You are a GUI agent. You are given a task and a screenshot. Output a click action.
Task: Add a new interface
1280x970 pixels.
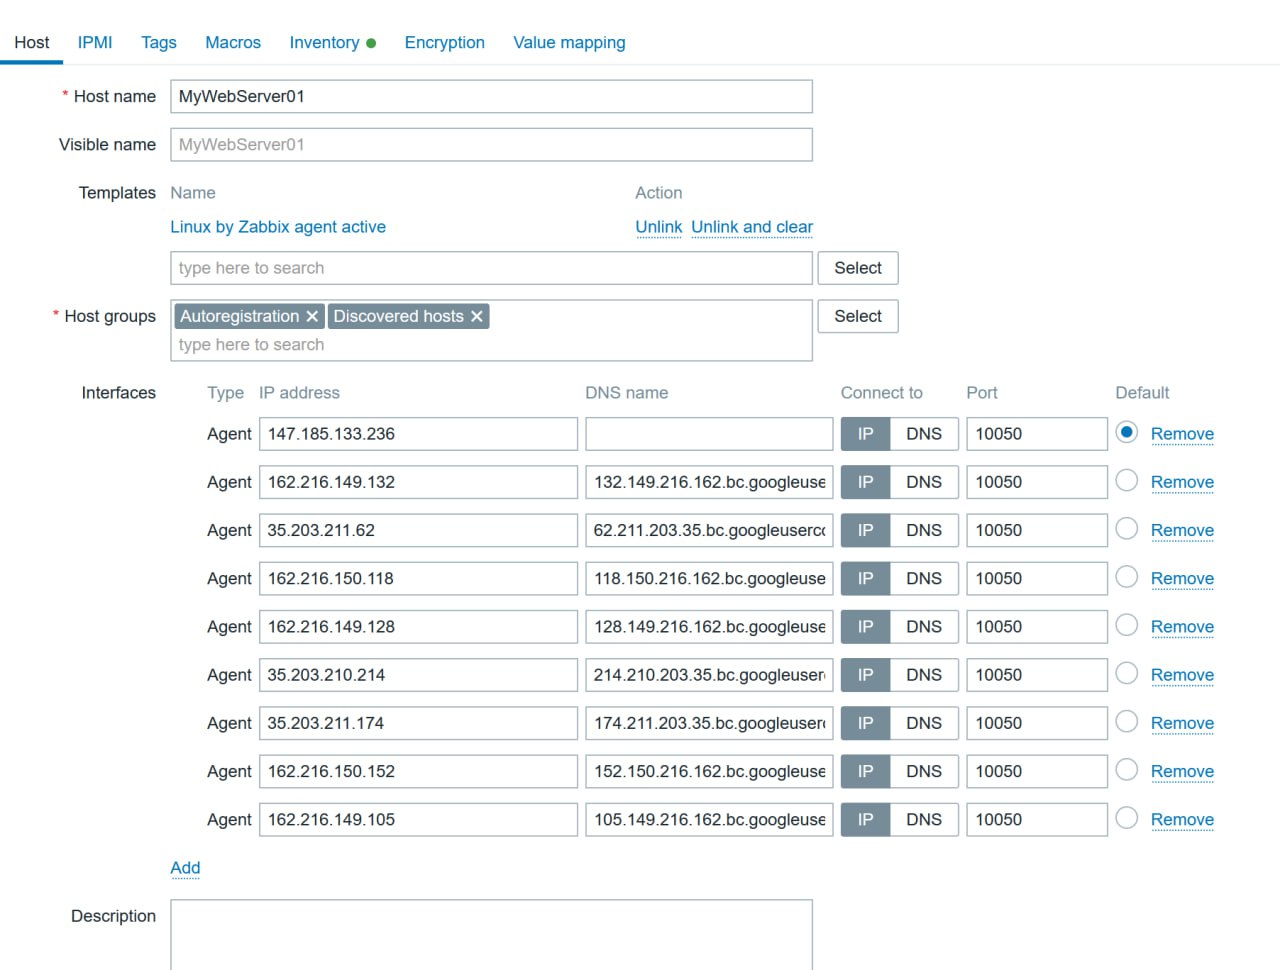point(185,868)
